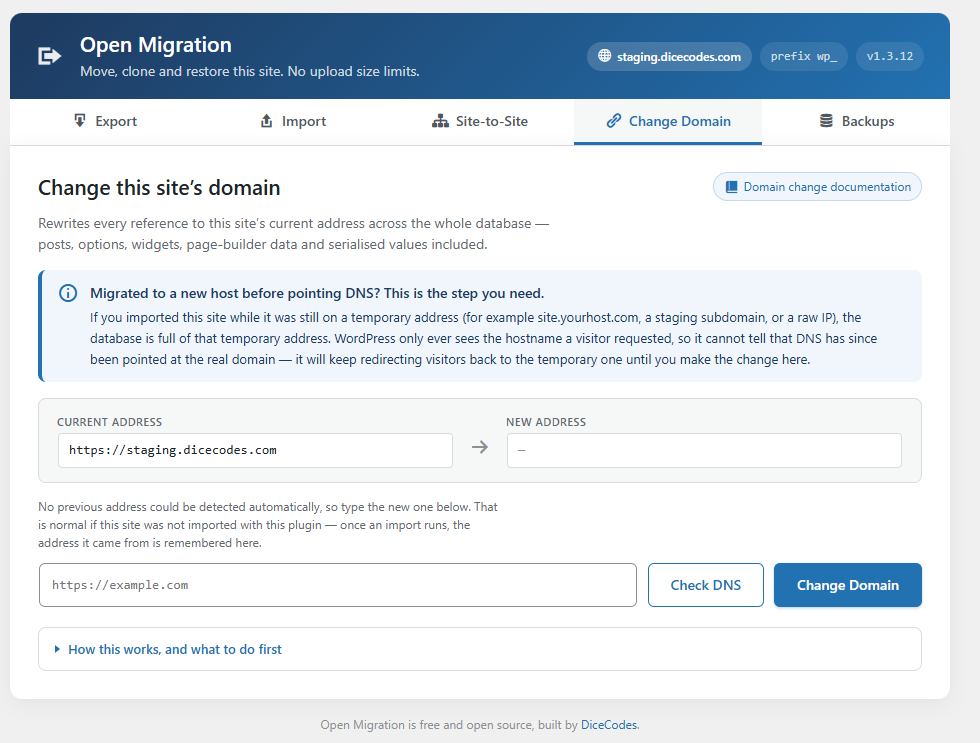This screenshot has width=980, height=743.
Task: Click the CURRENT ADDRESS label
Action: point(109,422)
